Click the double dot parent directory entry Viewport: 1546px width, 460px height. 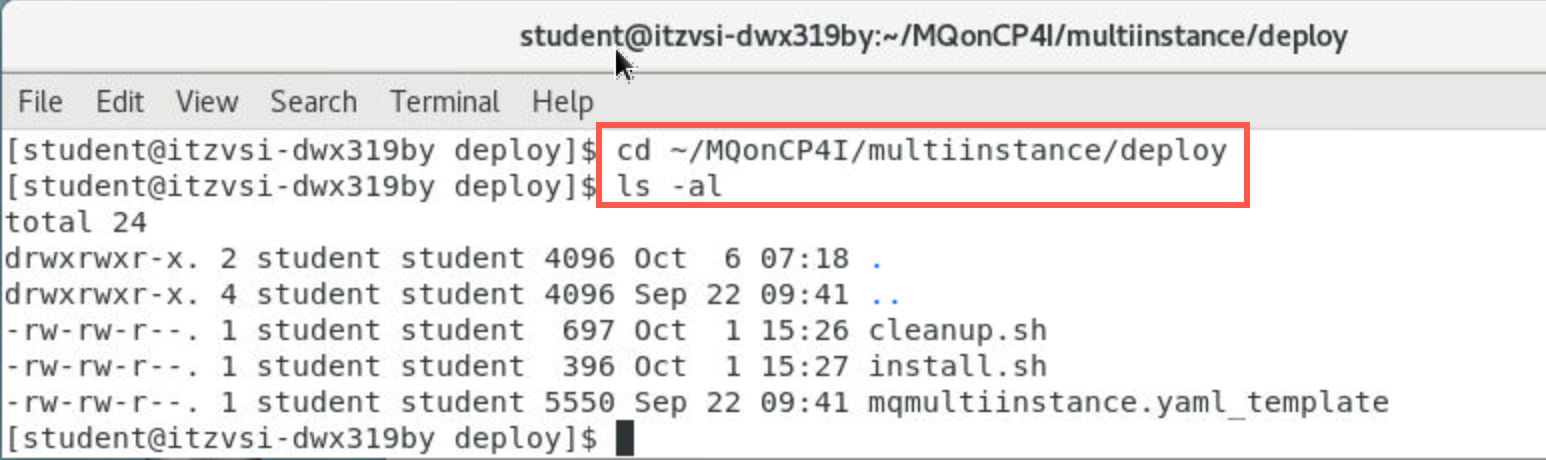(886, 297)
